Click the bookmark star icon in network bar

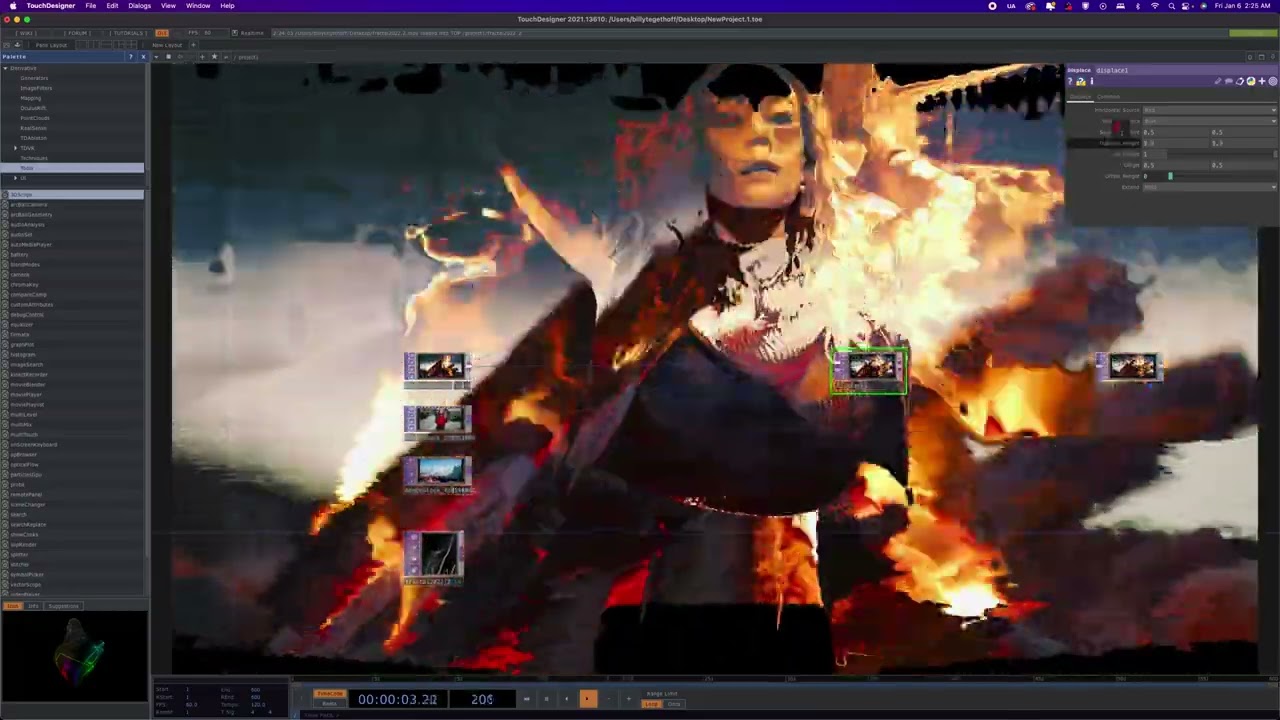(213, 57)
